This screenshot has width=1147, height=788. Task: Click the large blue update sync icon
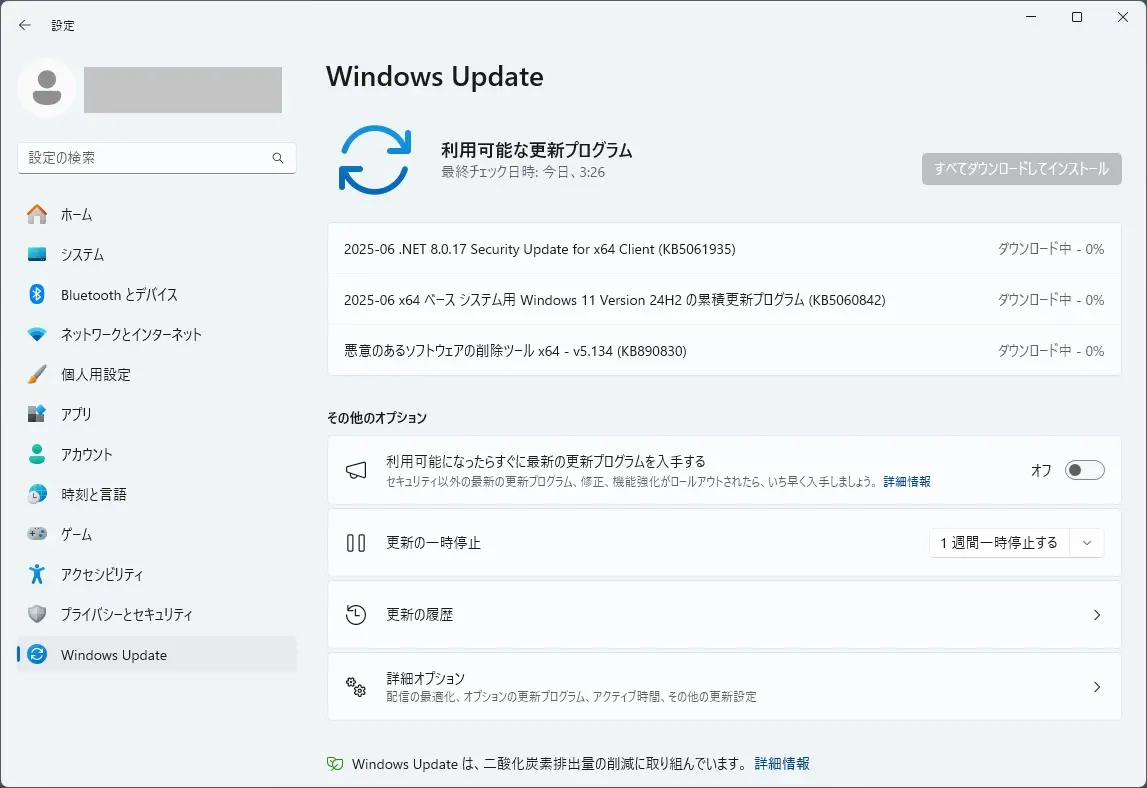(375, 160)
